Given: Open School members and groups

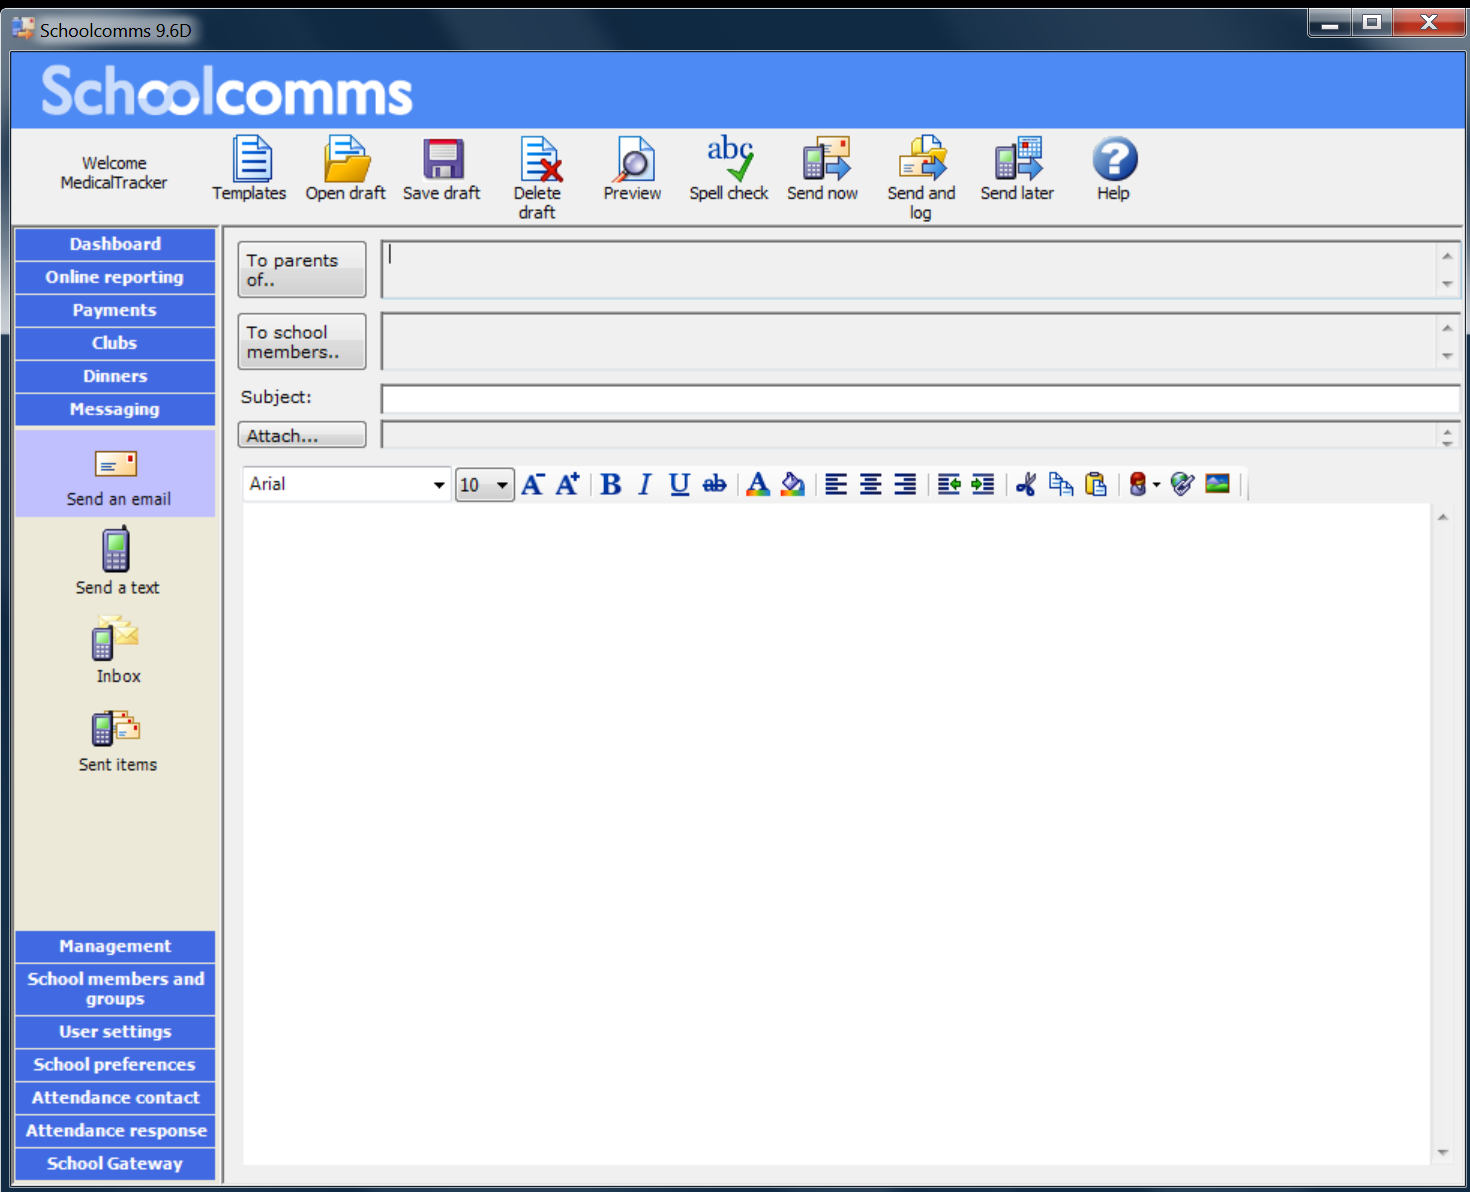Looking at the screenshot, I should [115, 989].
